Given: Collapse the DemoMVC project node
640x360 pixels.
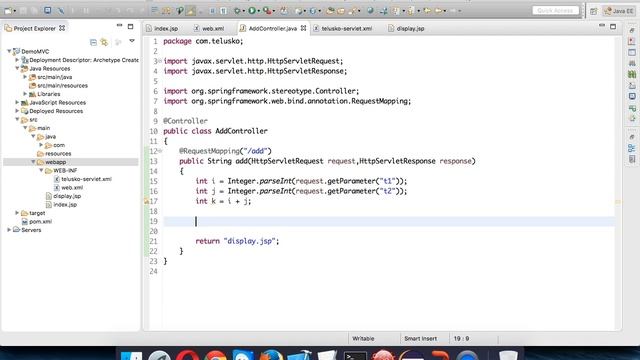Looking at the screenshot, I should click(9, 51).
